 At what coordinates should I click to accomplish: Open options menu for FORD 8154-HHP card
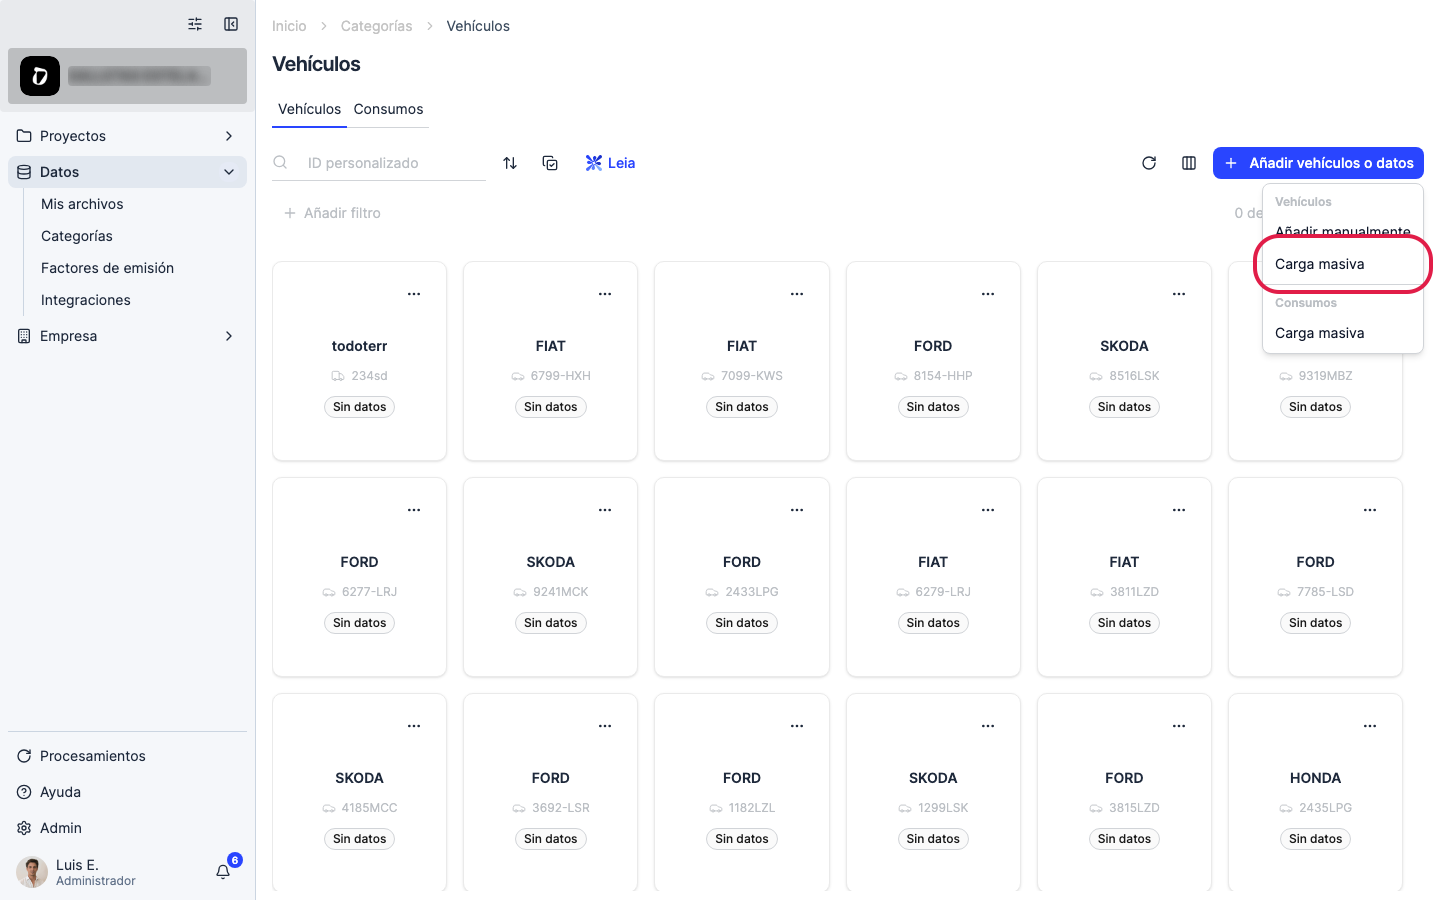[988, 294]
